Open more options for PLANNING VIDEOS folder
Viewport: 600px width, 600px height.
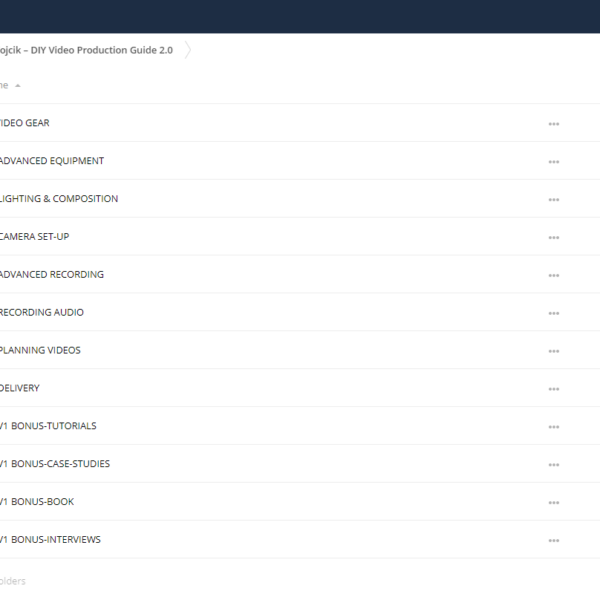(x=554, y=351)
